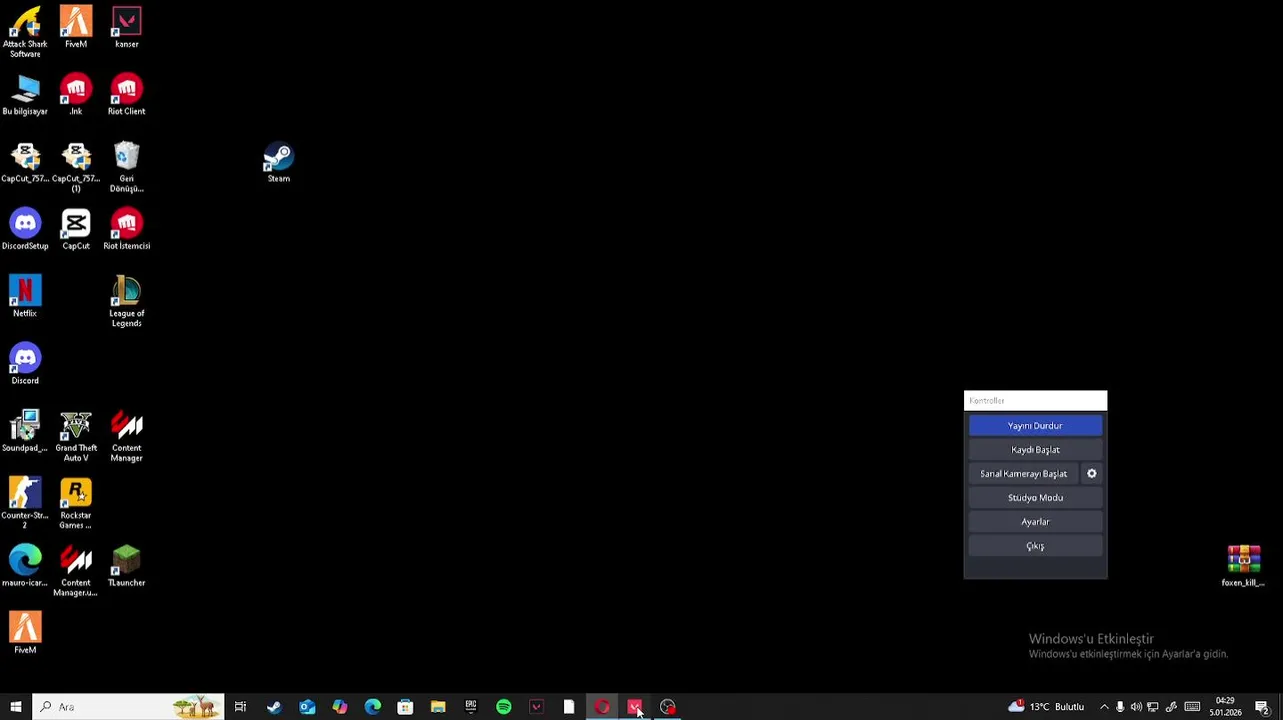Viewport: 1283px width, 720px height.
Task: Click the Çıkış button
Action: point(1035,546)
